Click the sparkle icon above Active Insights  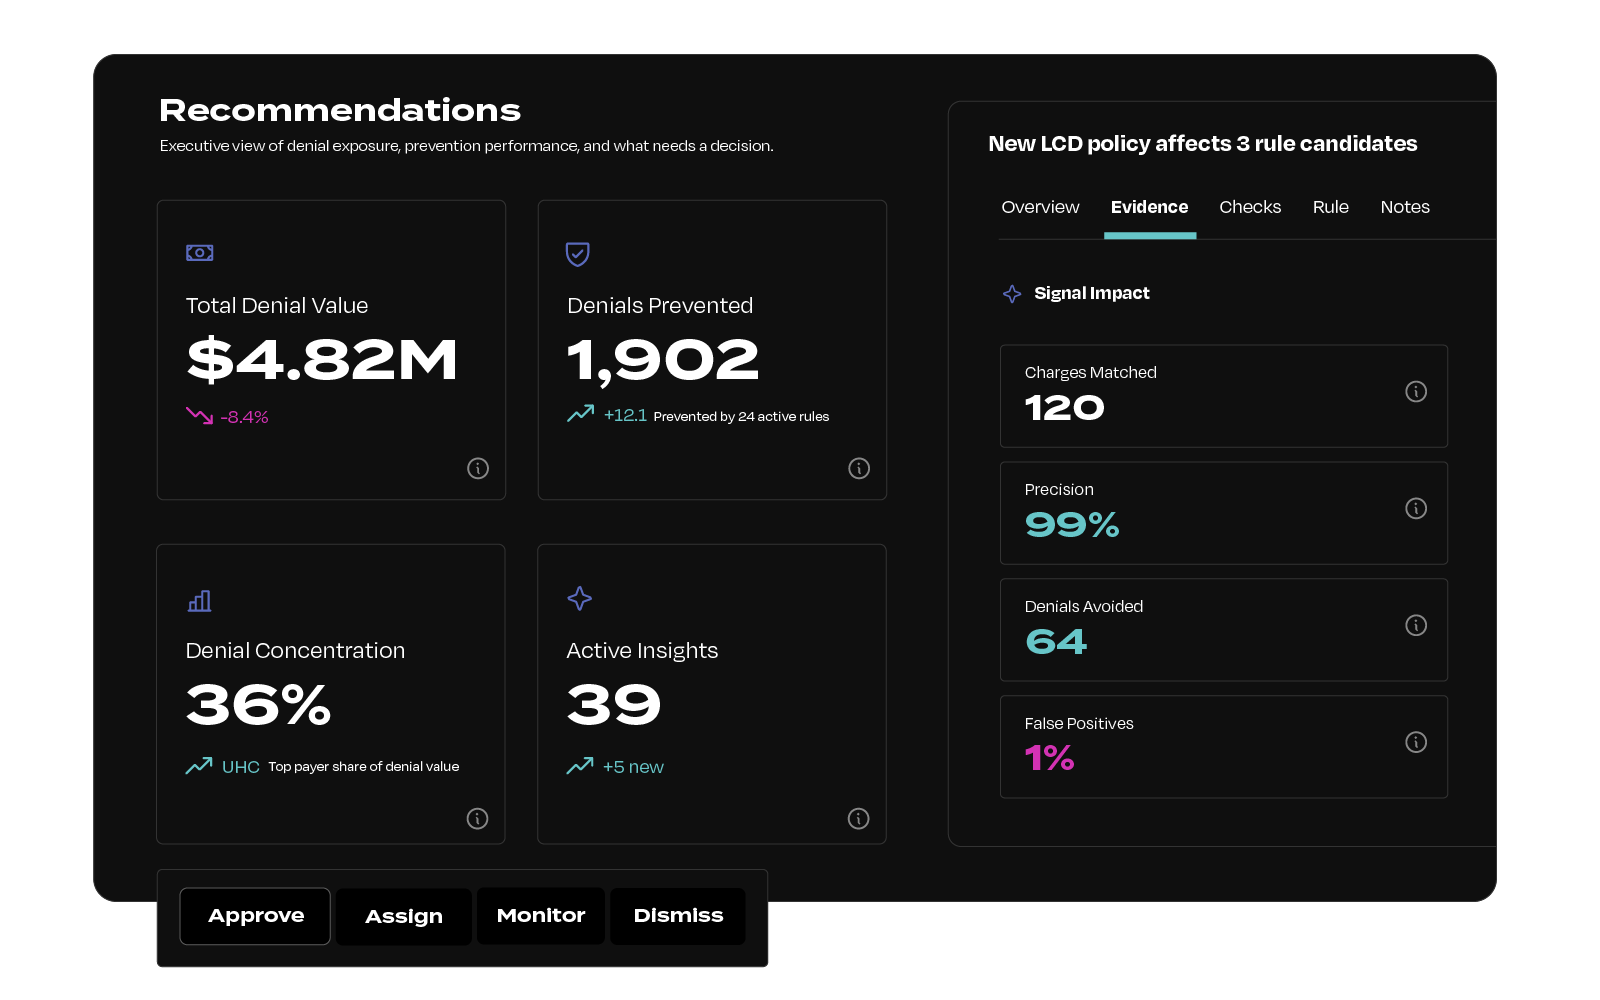(x=579, y=598)
